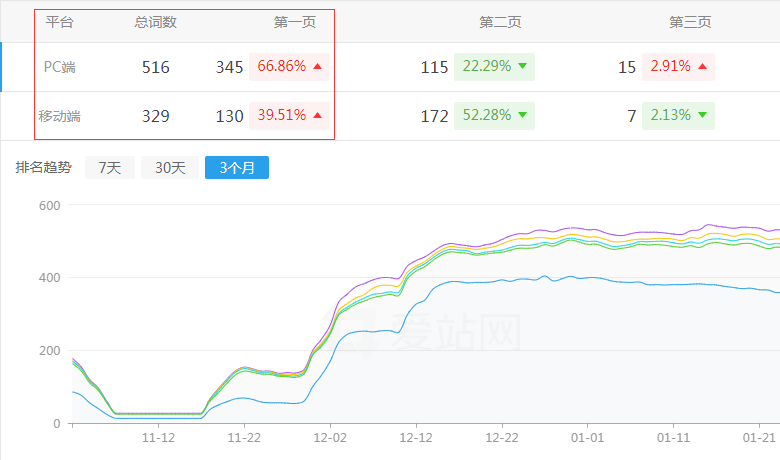The height and width of the screenshot is (460, 780).
Task: Choose the 3个月 trend tab
Action: (x=237, y=168)
